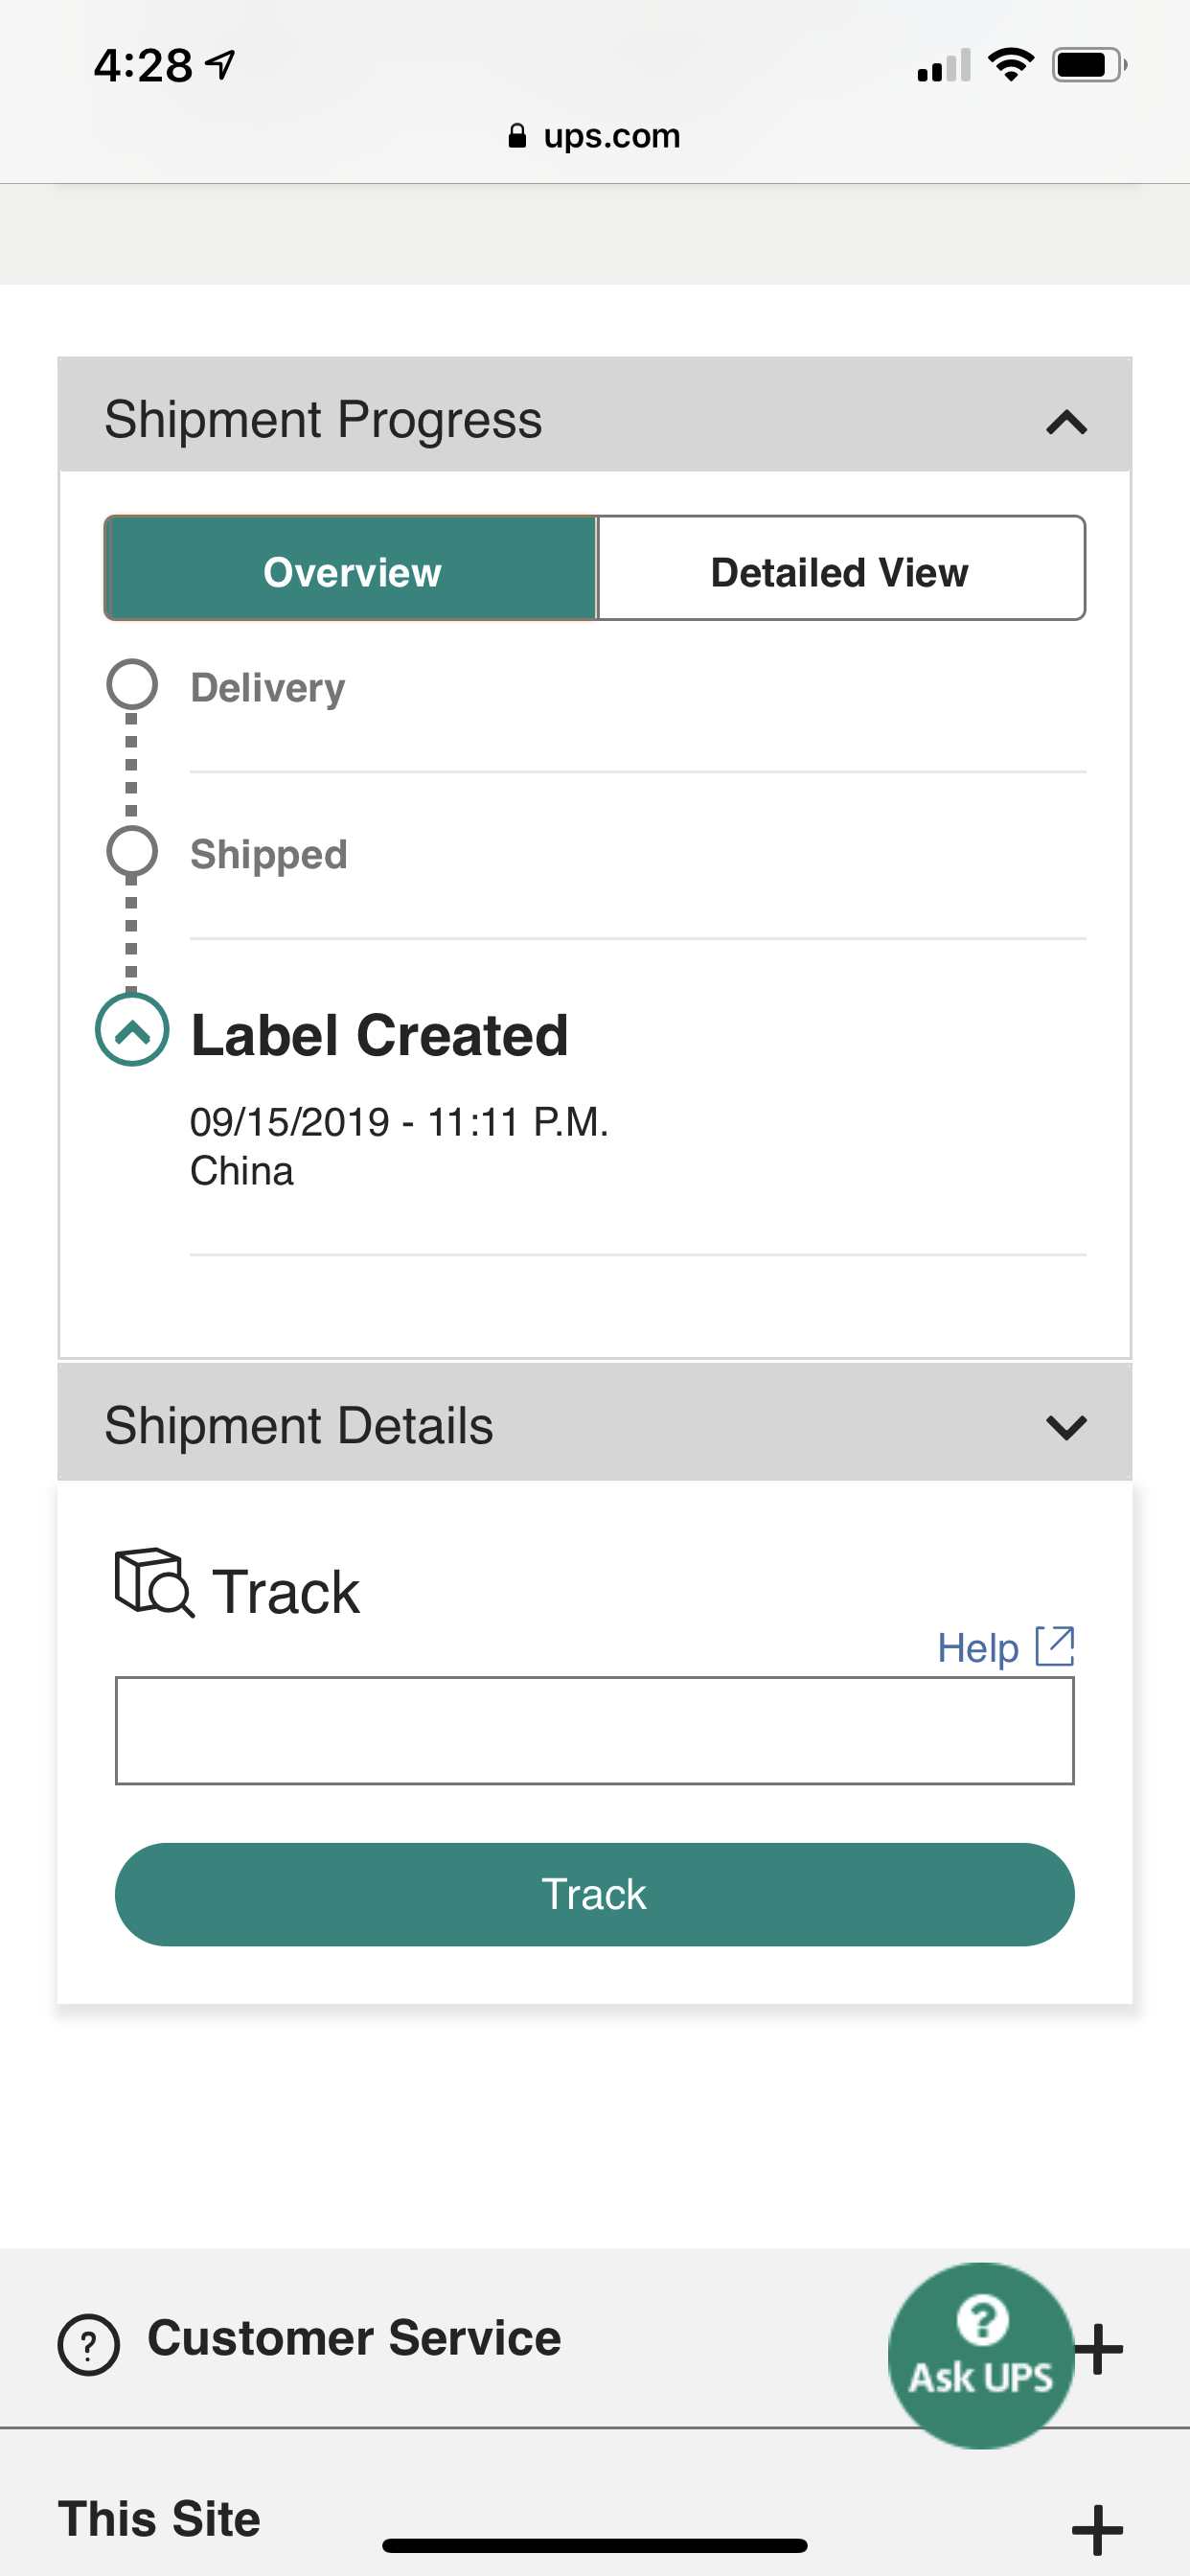The width and height of the screenshot is (1190, 2576).
Task: Switch to the Detailed View tab
Action: pyautogui.click(x=840, y=569)
